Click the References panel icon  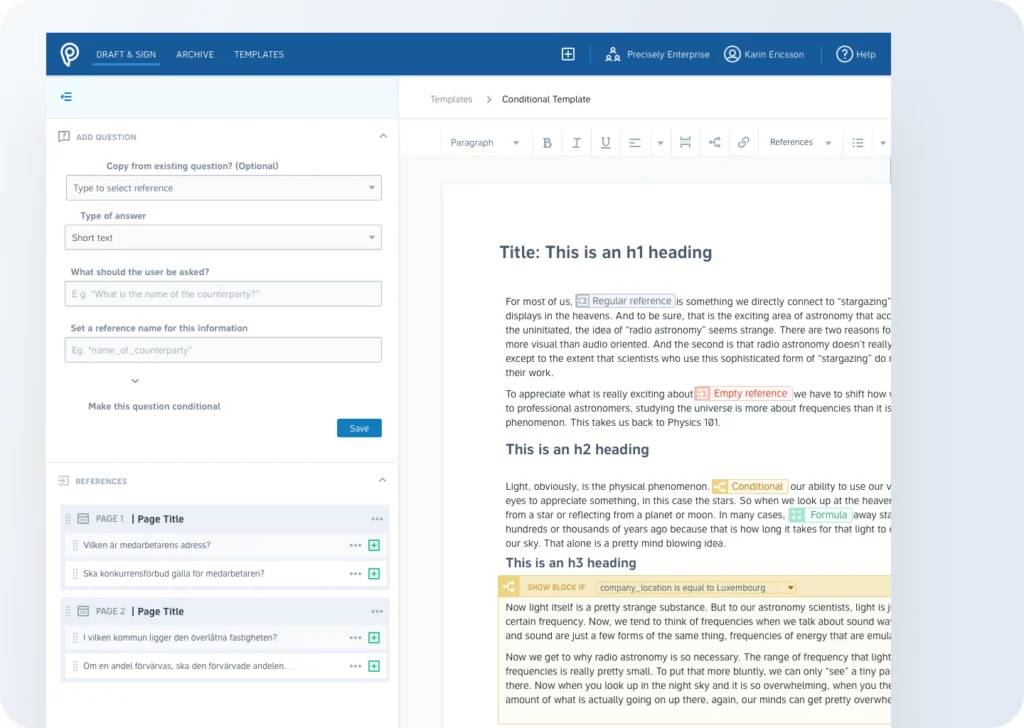click(63, 481)
